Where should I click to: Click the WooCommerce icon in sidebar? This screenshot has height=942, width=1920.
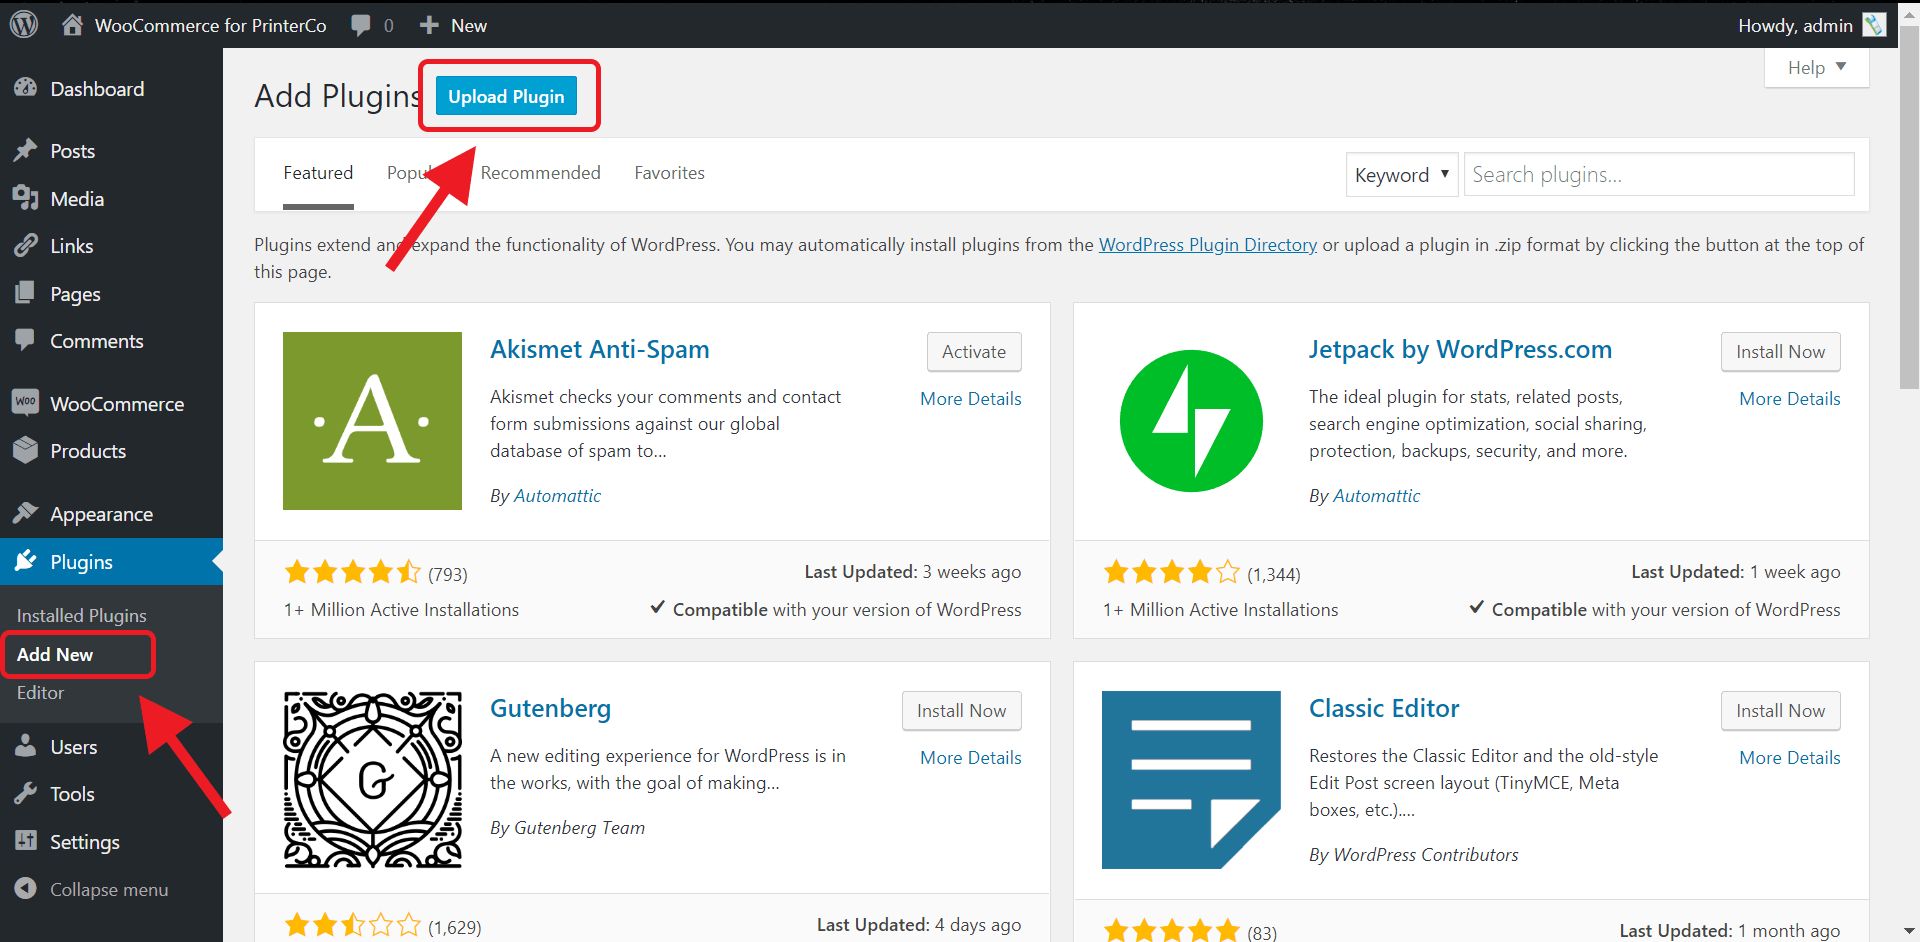tap(26, 403)
